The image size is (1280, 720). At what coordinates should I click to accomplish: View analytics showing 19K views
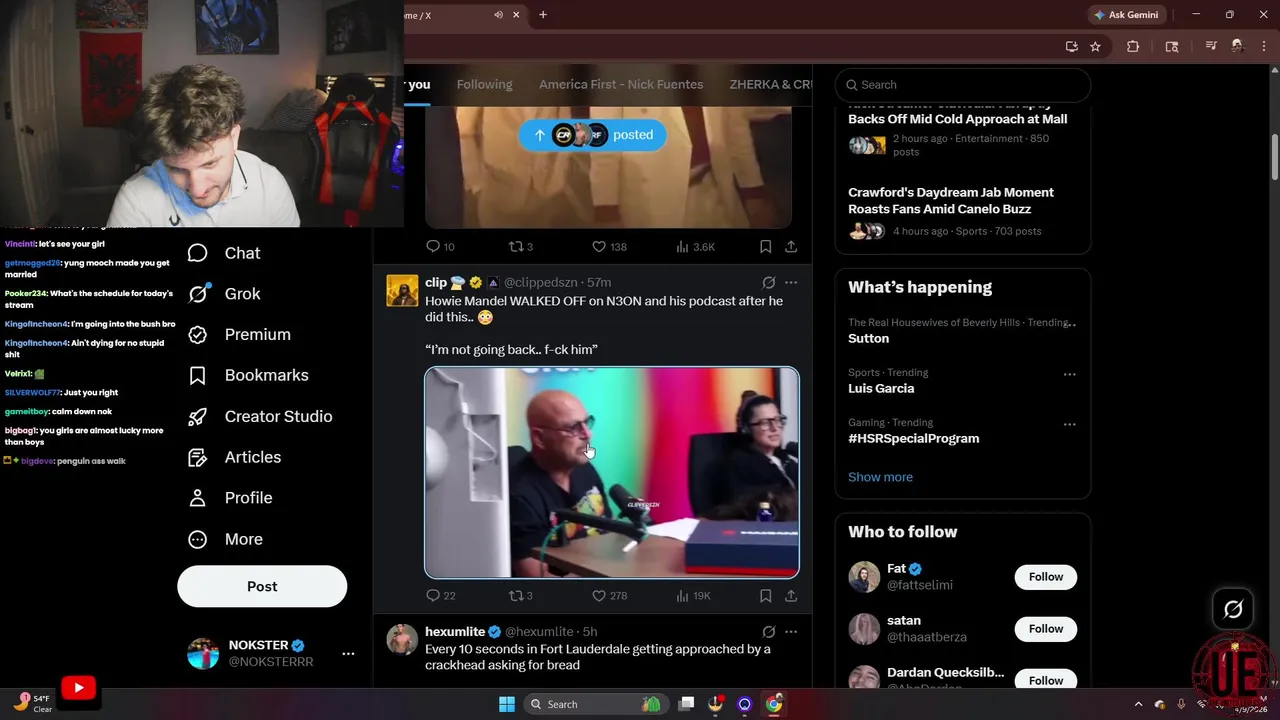pos(693,595)
